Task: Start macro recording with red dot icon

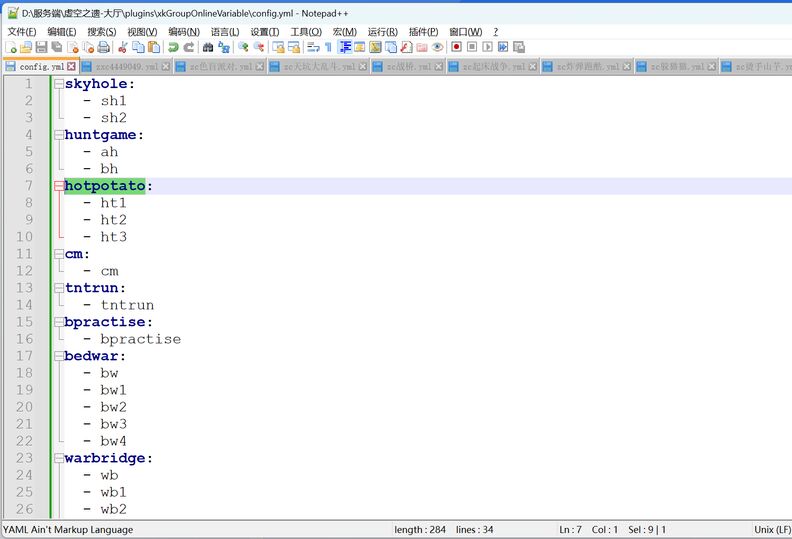Action: [457, 47]
